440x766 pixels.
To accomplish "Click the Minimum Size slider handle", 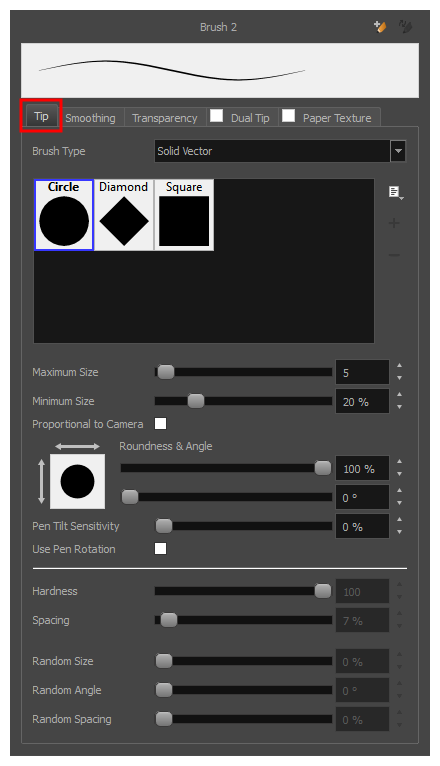I will click(196, 401).
